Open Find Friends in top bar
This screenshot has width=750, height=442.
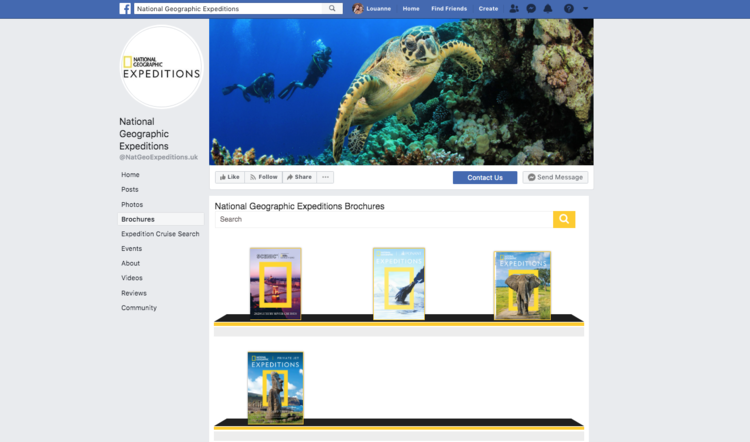(449, 9)
